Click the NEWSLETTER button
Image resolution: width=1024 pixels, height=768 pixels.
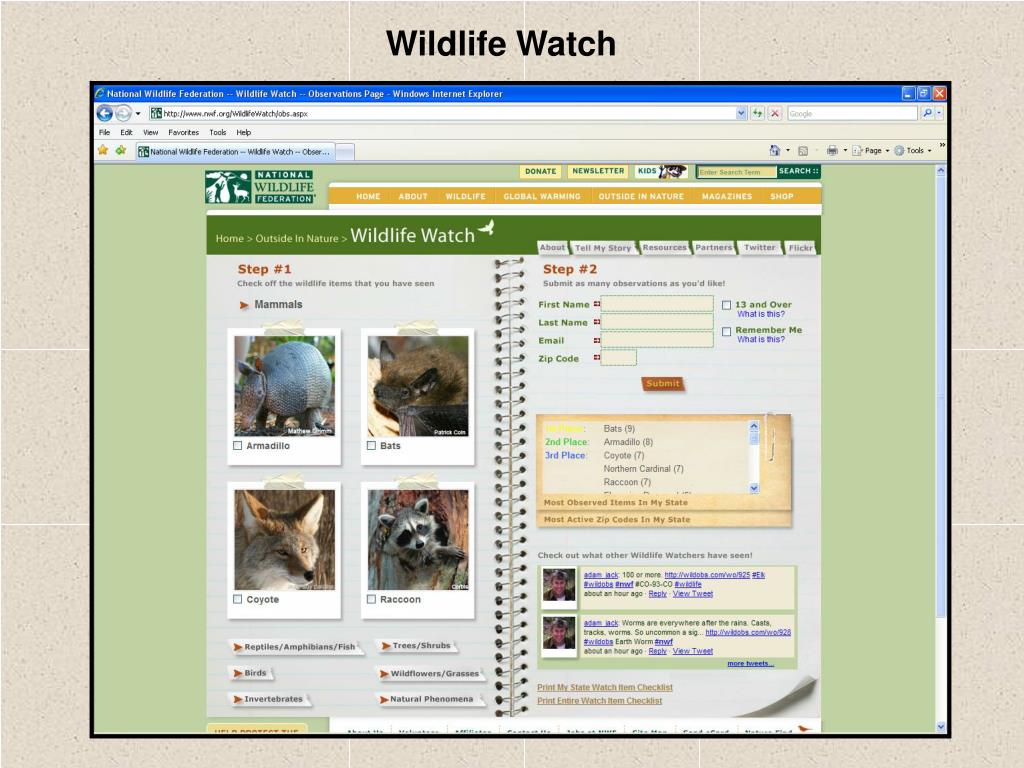[x=598, y=171]
